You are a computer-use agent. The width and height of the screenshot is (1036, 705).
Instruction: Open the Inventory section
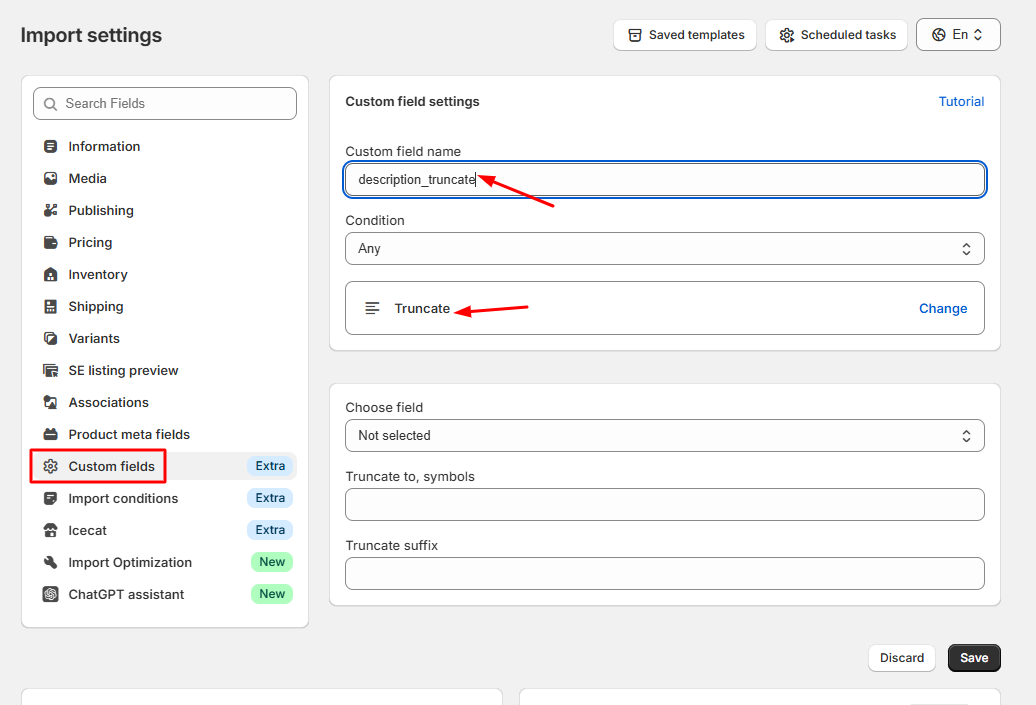(98, 275)
